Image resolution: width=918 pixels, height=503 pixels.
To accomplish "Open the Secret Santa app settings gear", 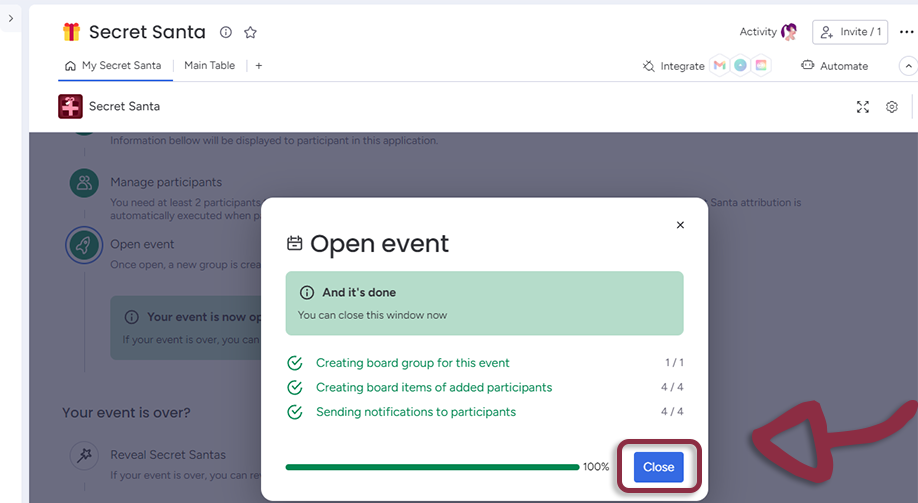I will pyautogui.click(x=892, y=107).
